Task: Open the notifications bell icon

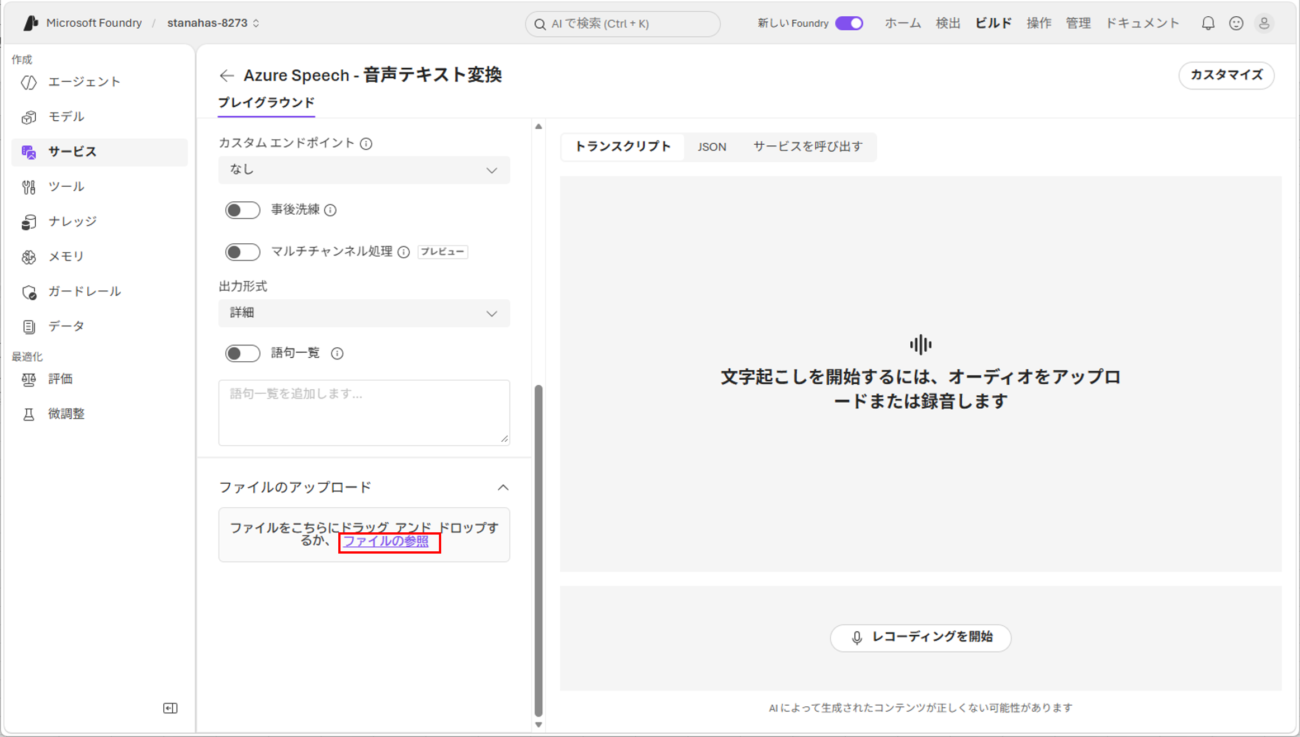Action: pos(1208,23)
